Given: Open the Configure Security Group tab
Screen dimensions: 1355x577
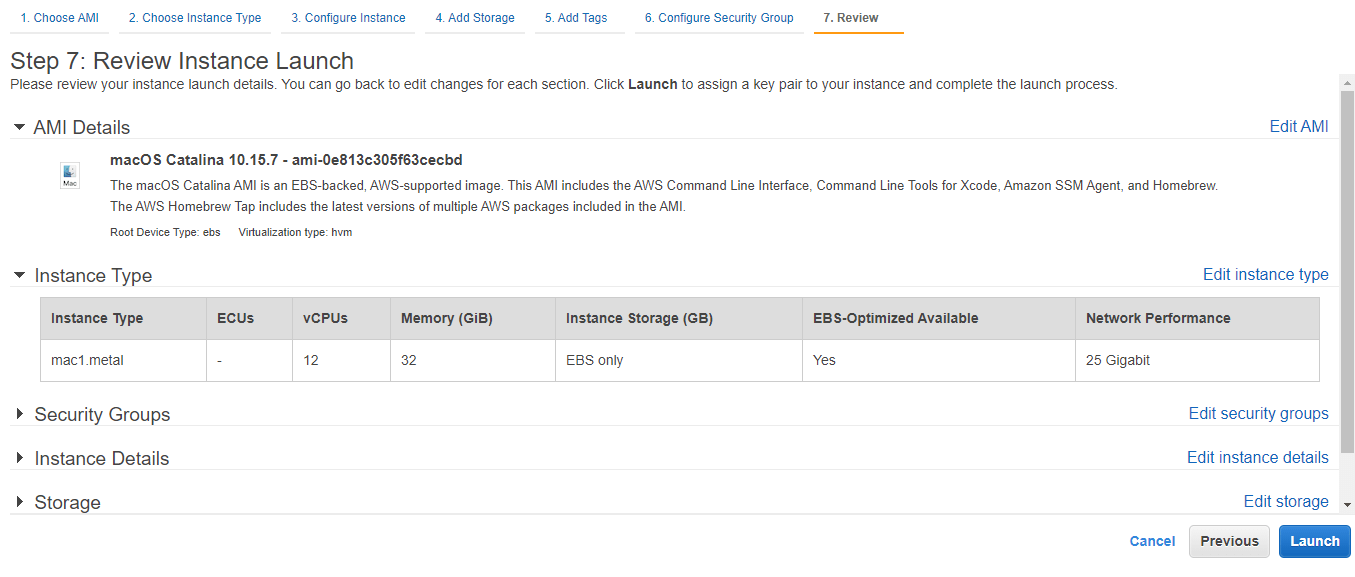Looking at the screenshot, I should (x=719, y=18).
